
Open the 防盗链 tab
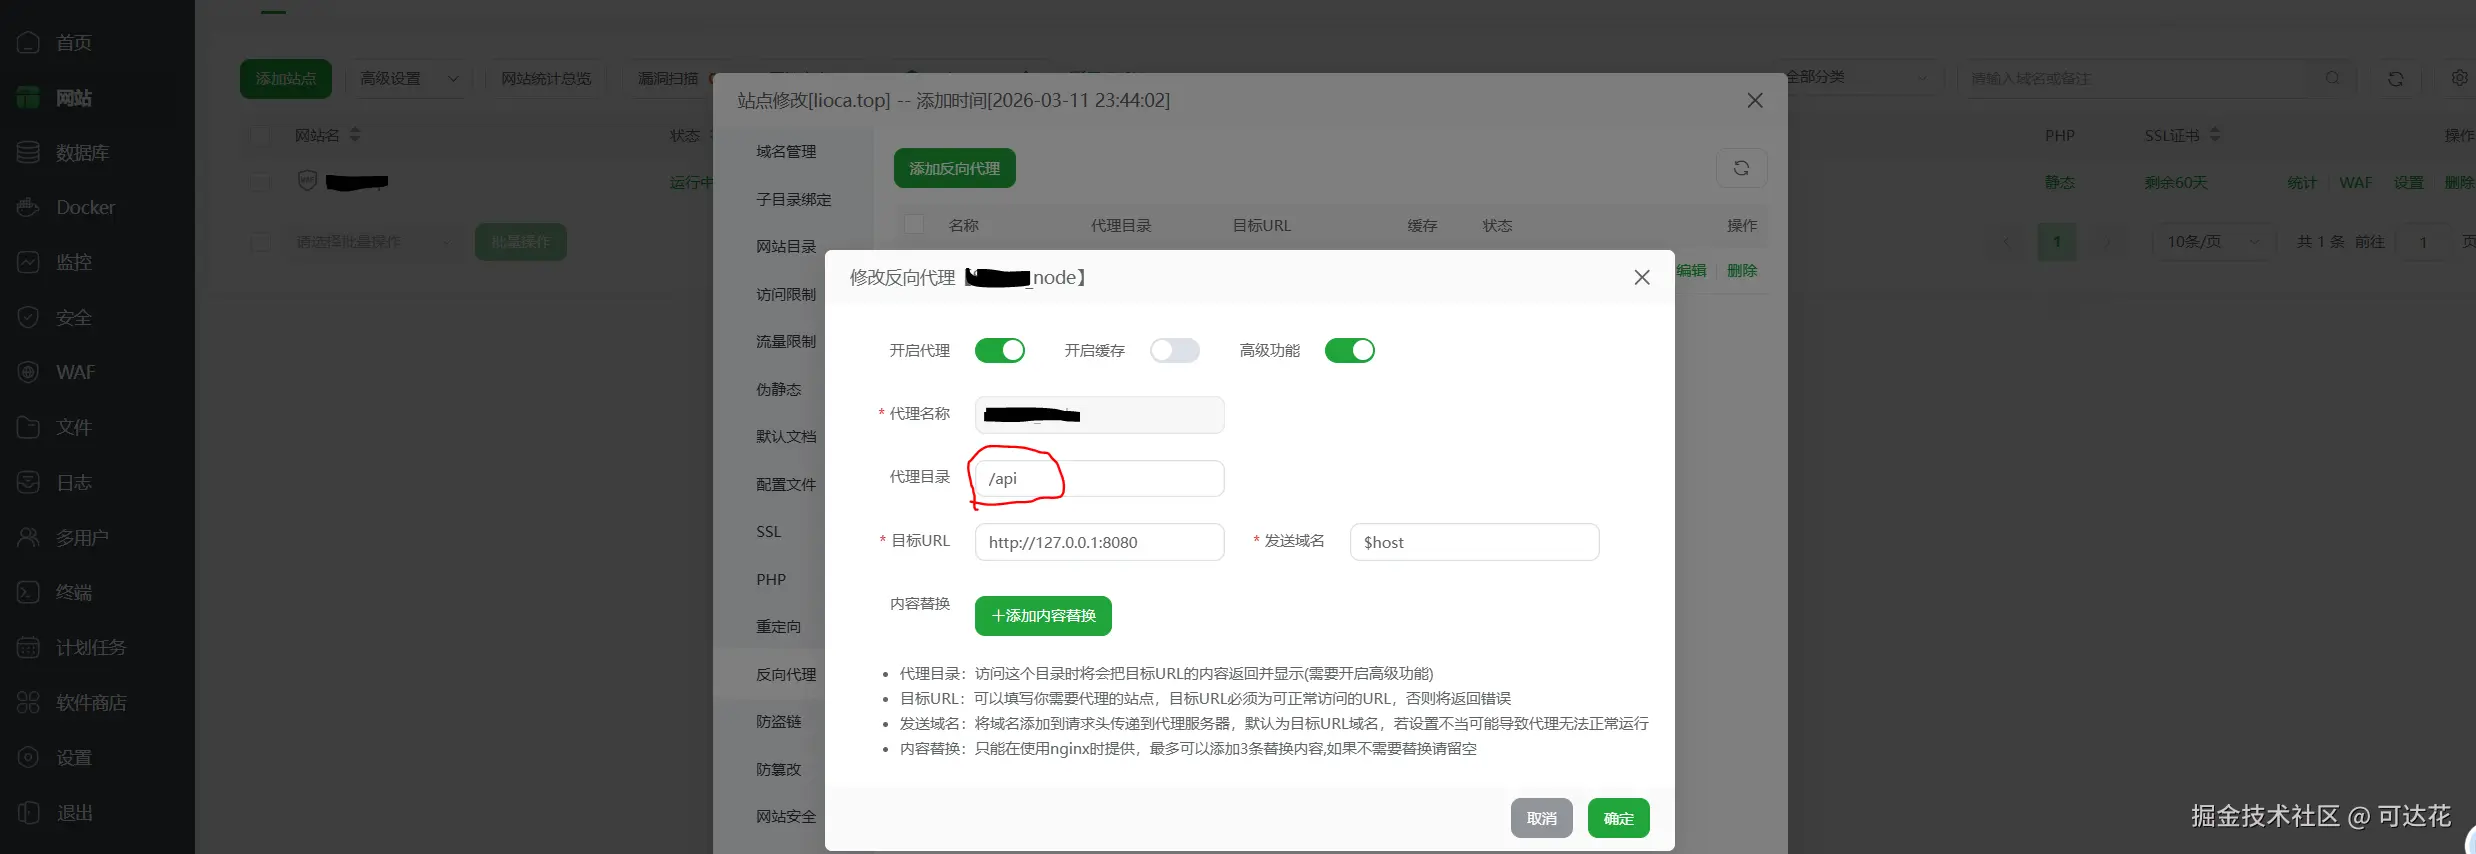pyautogui.click(x=778, y=721)
